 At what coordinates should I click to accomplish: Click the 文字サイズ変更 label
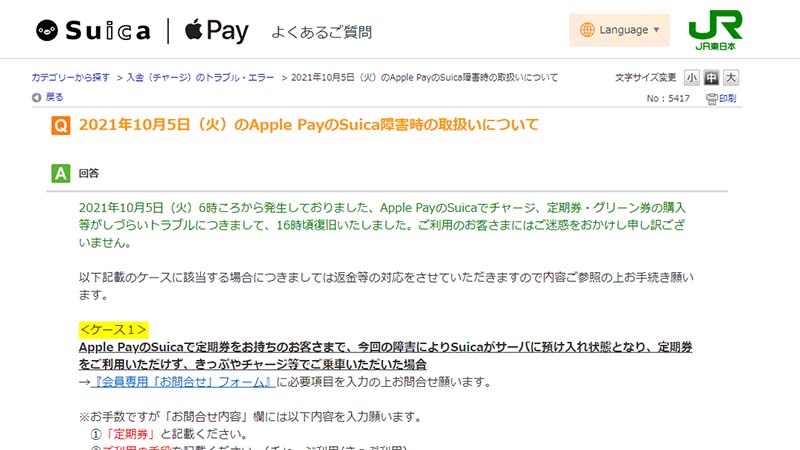point(645,78)
